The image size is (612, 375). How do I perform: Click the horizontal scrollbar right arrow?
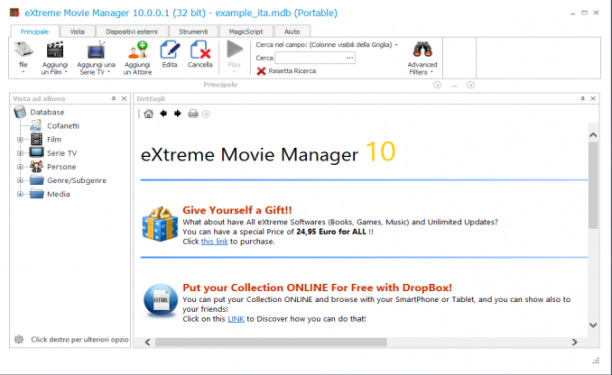(575, 342)
